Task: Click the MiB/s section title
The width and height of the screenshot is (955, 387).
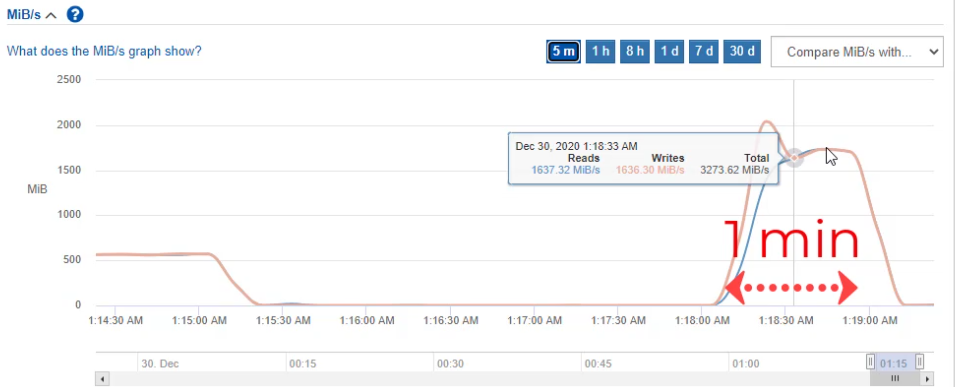Action: pos(24,15)
